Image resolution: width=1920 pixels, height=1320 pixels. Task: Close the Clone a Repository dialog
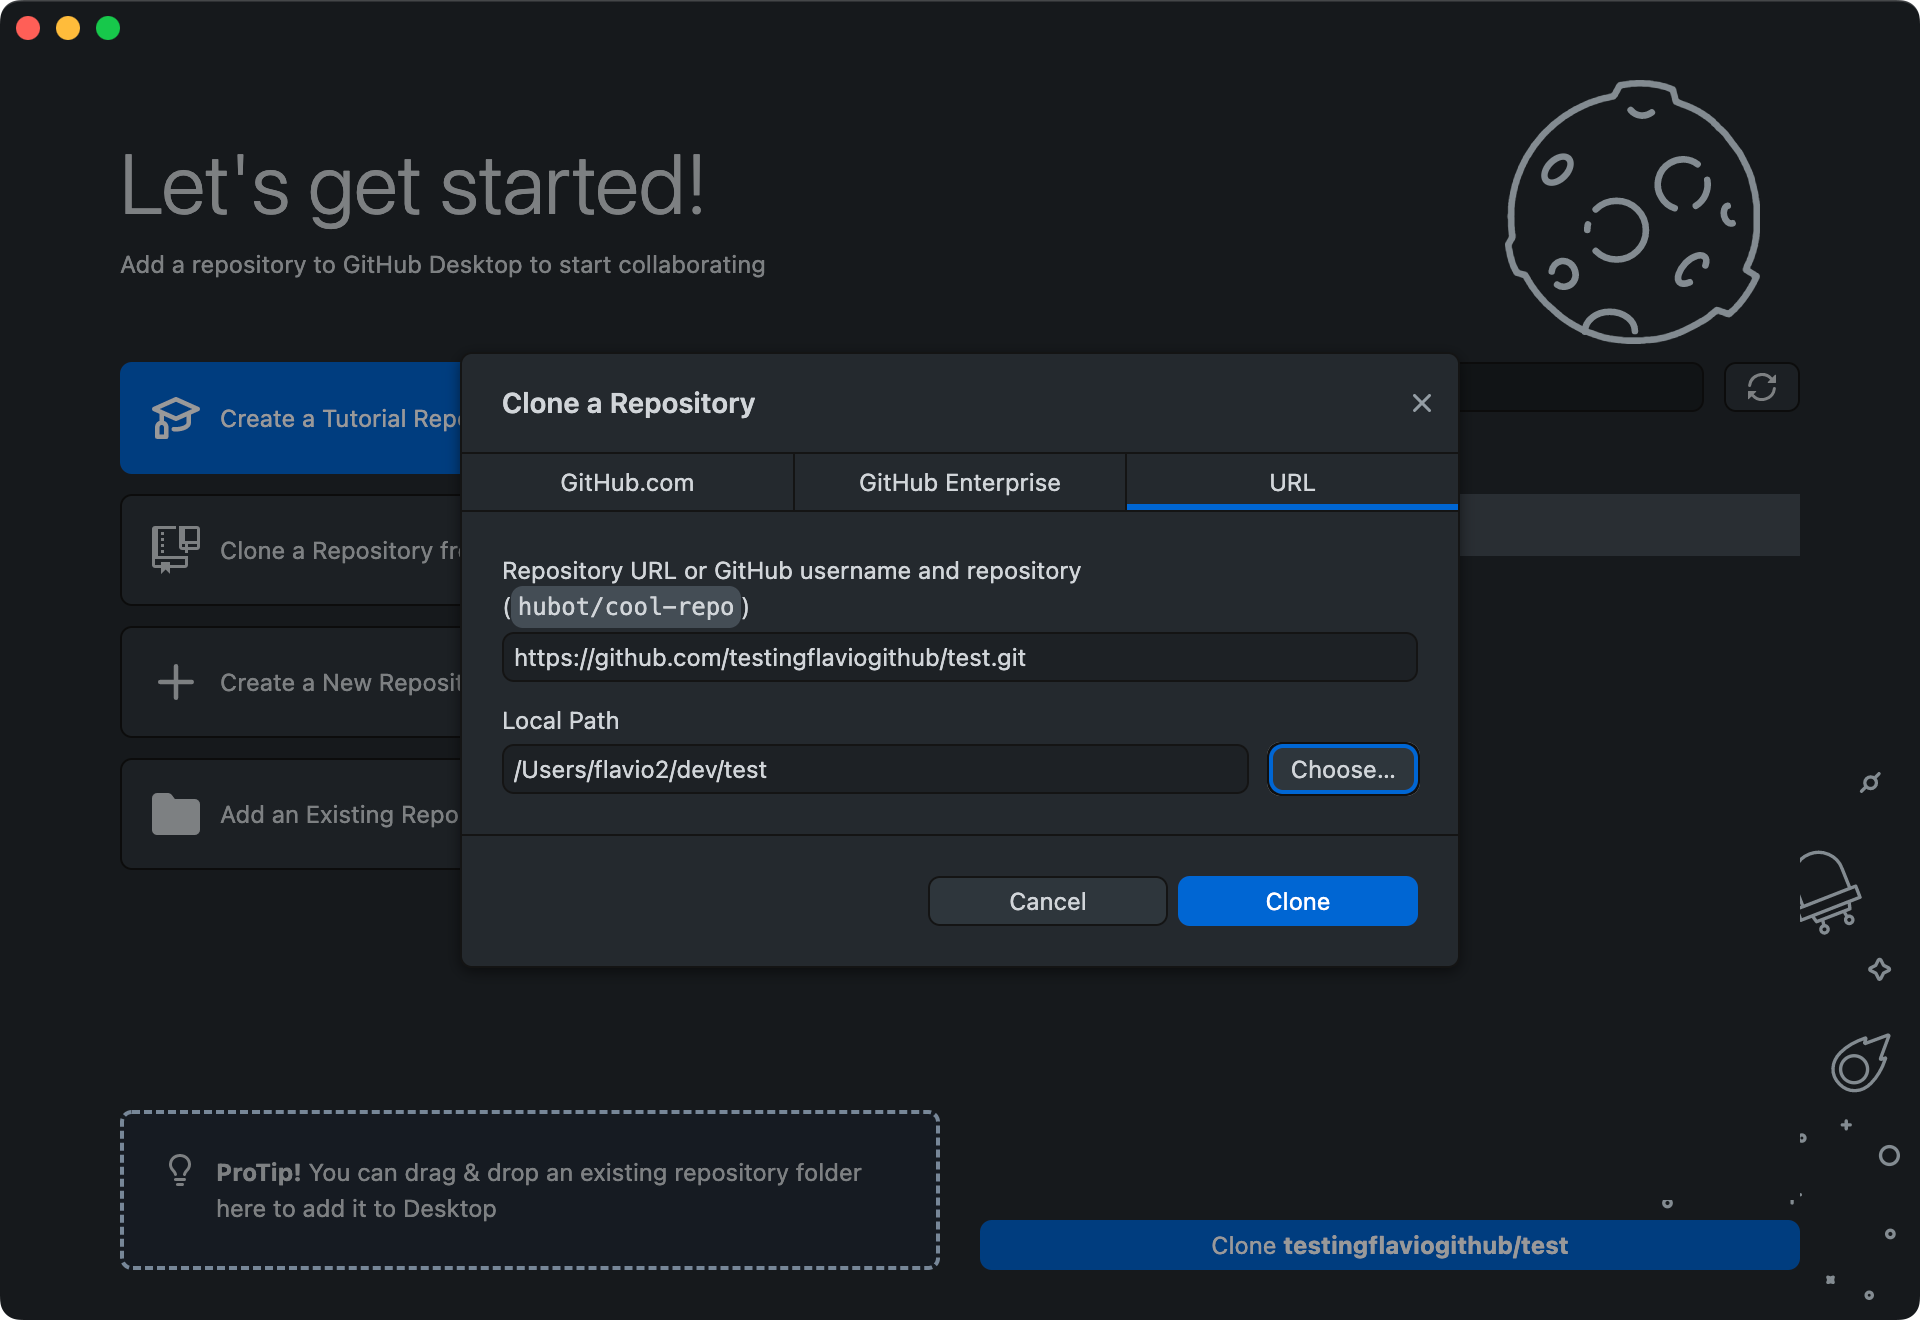(x=1421, y=403)
